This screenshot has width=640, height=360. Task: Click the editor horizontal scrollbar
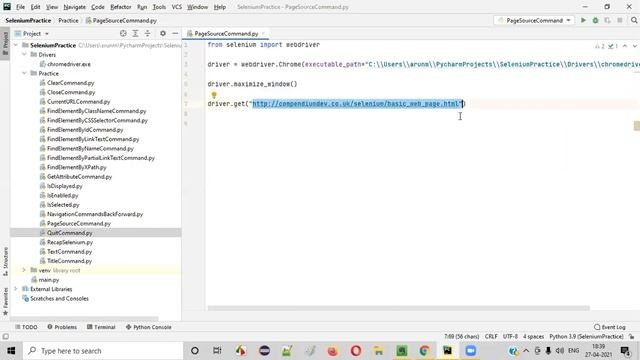pos(398,308)
